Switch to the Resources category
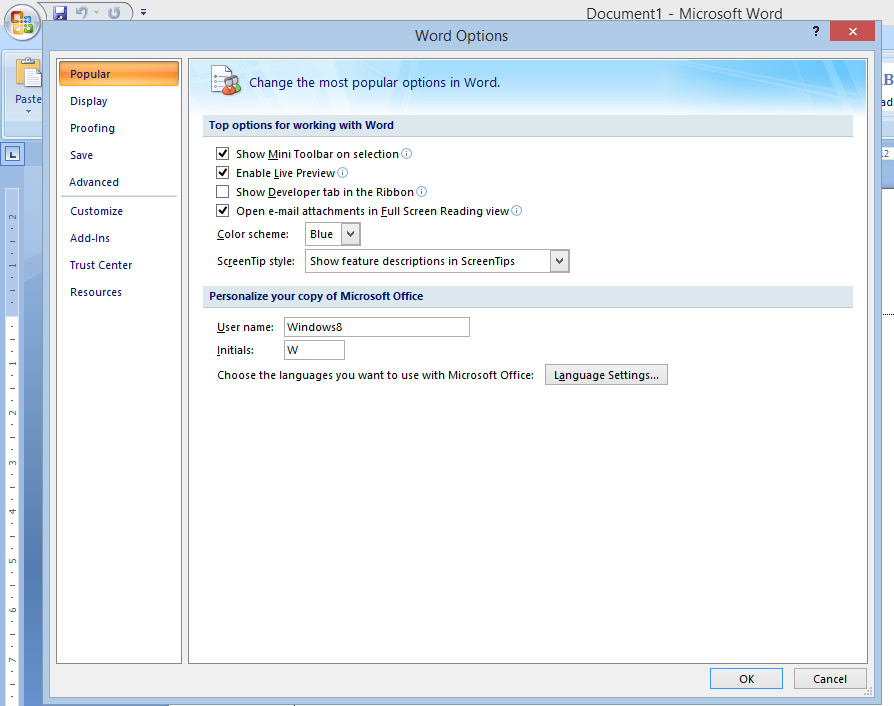The width and height of the screenshot is (894, 706). click(x=96, y=292)
